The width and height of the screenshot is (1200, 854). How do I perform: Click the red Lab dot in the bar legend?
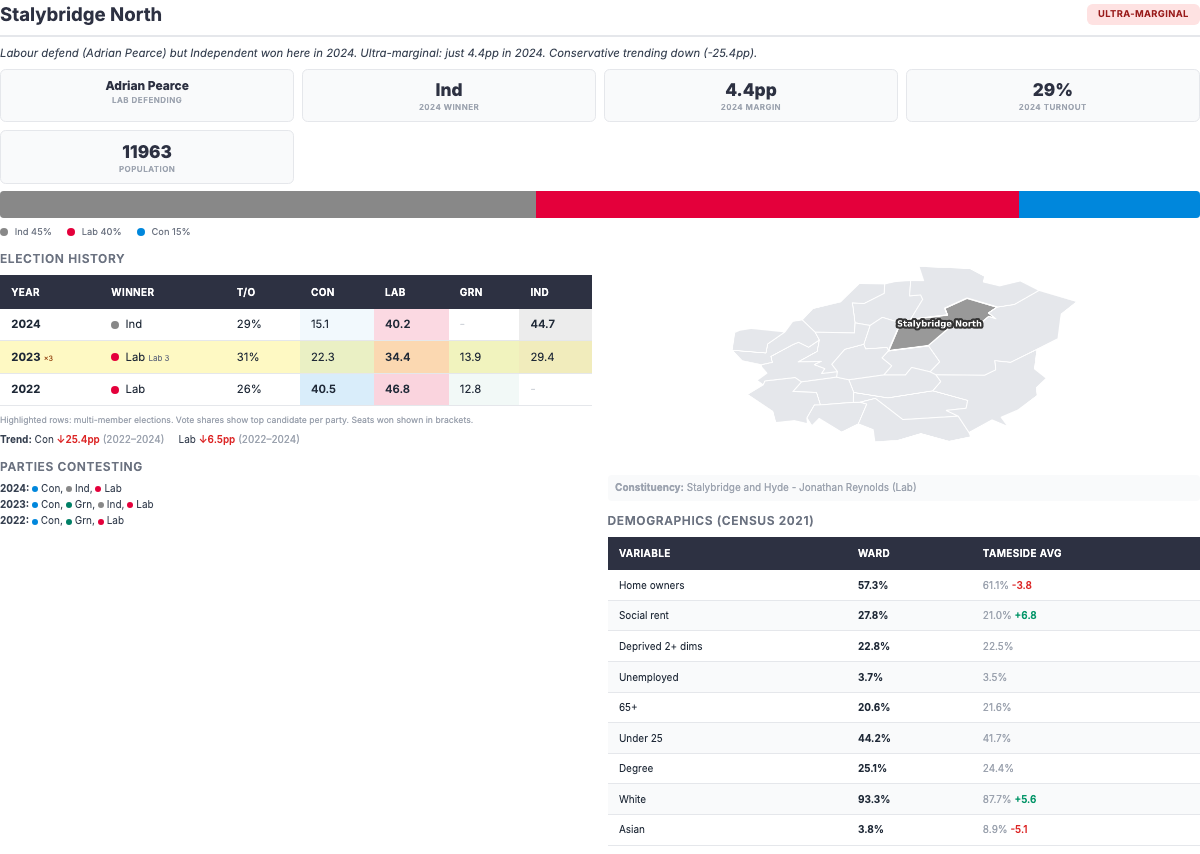point(71,231)
